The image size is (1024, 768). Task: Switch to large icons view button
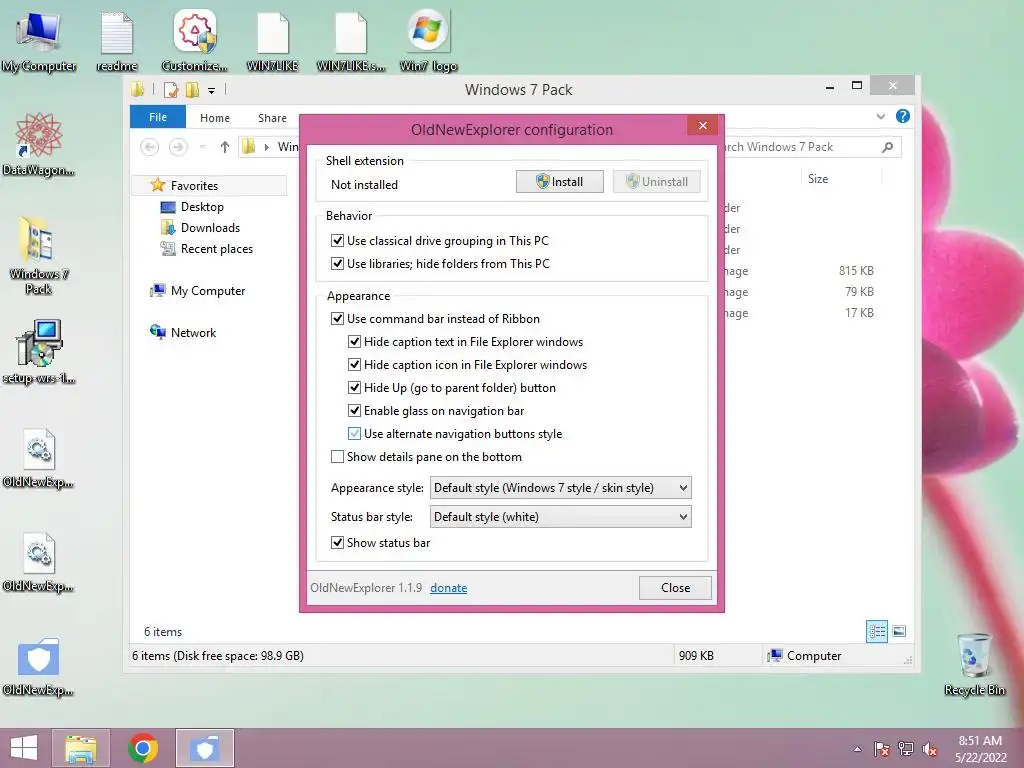coord(899,632)
